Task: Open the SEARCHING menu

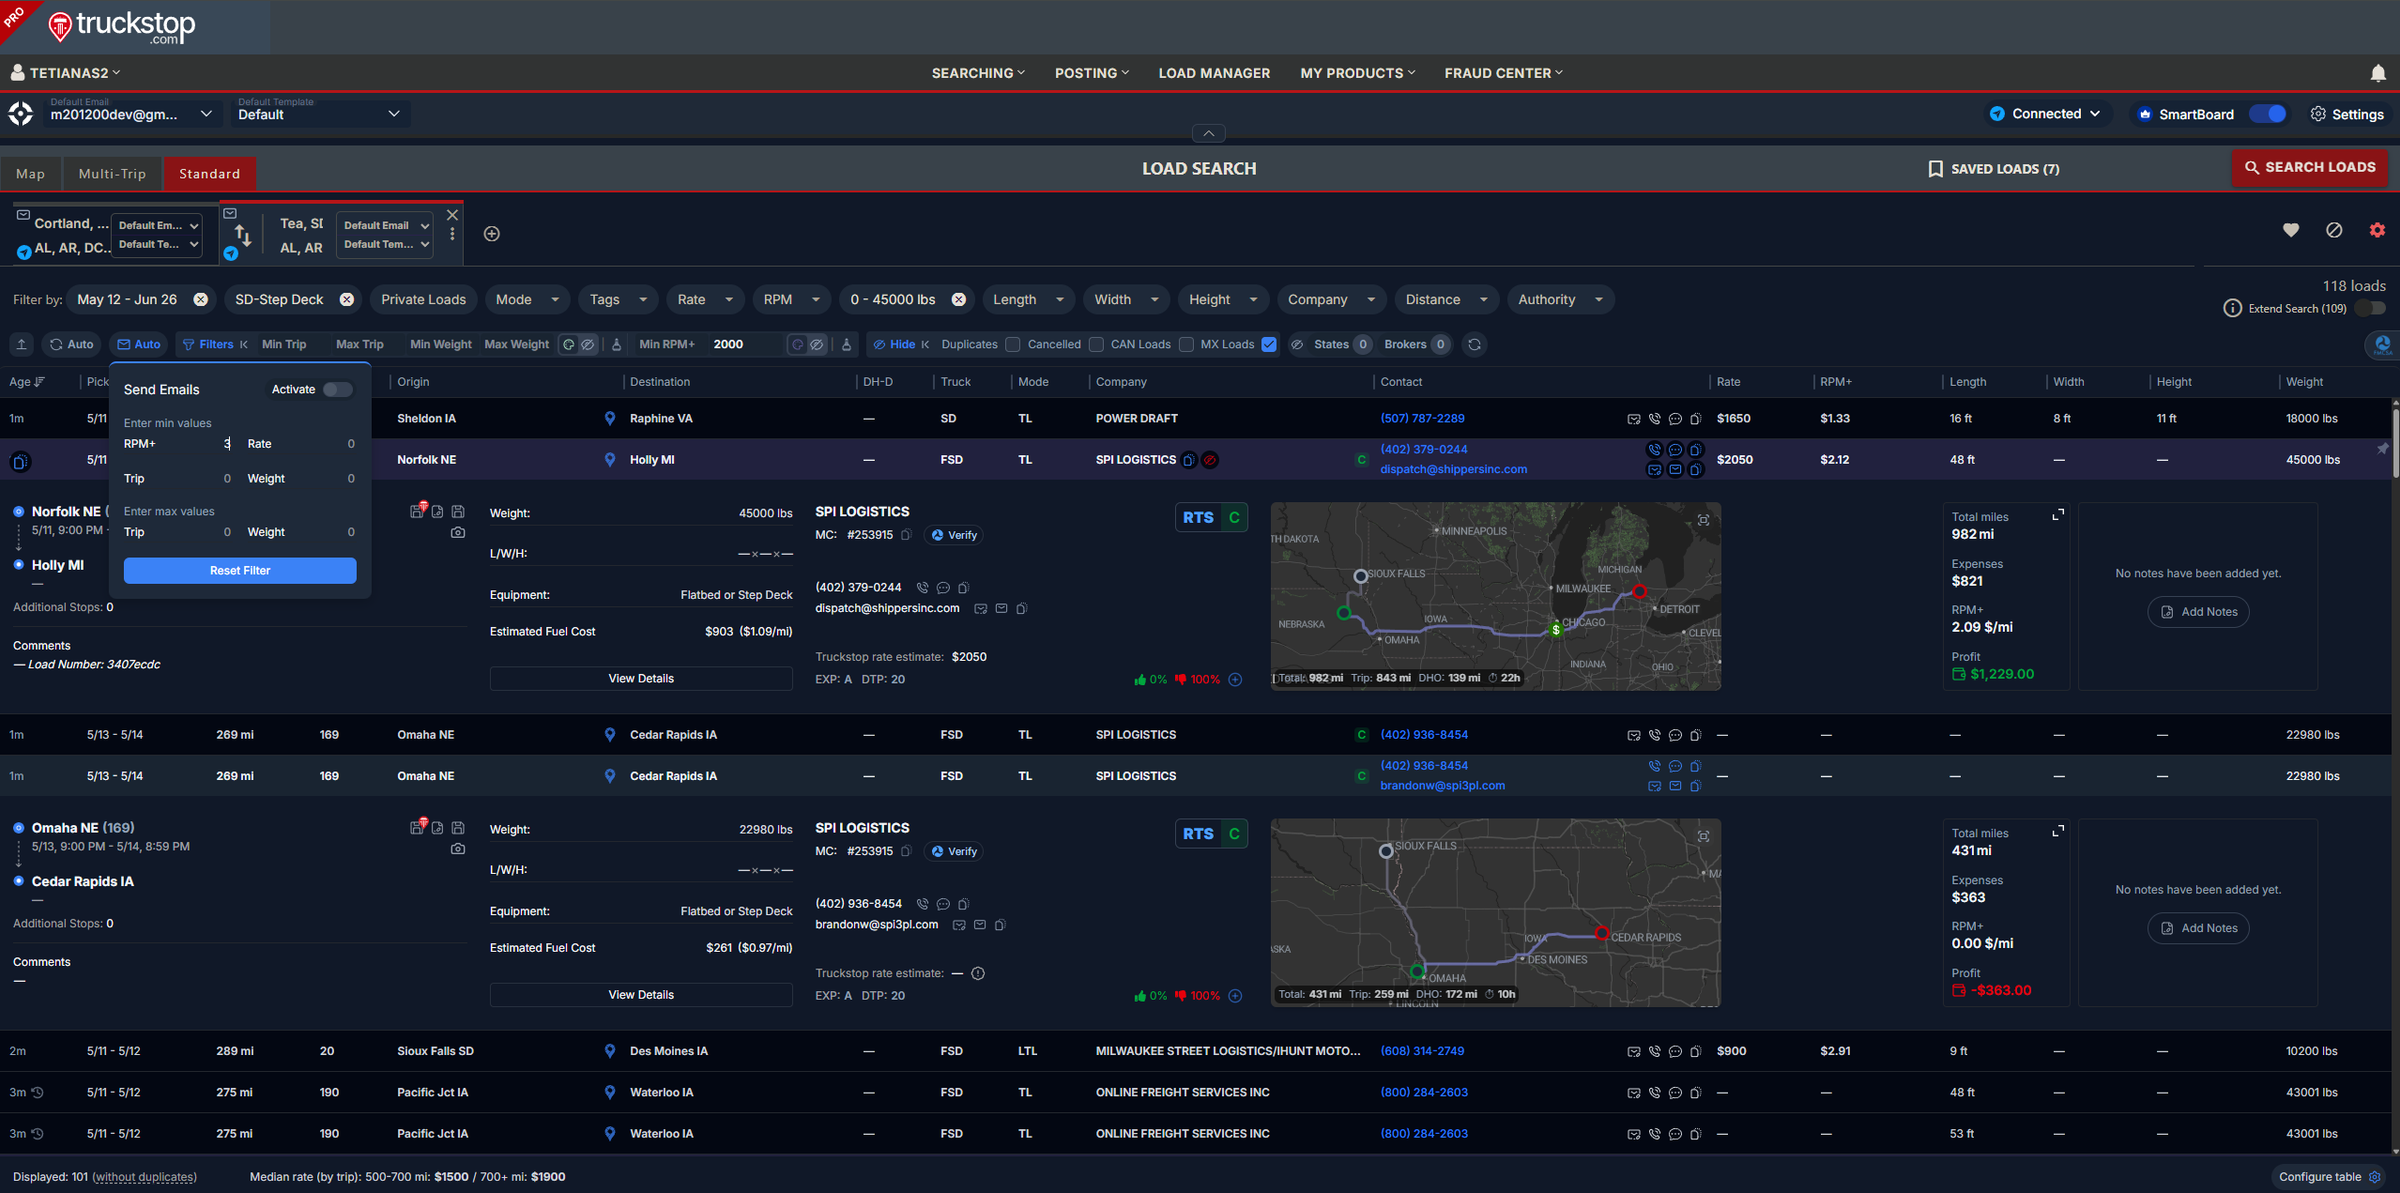Action: click(978, 73)
